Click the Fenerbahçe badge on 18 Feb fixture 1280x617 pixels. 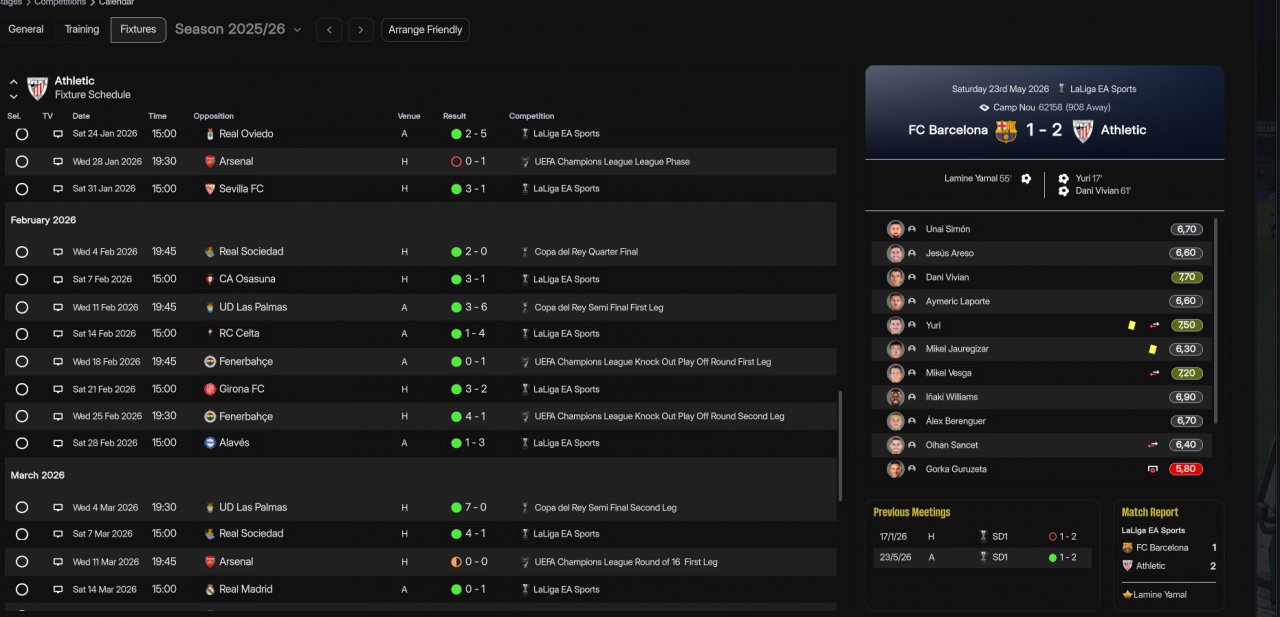[x=210, y=362]
